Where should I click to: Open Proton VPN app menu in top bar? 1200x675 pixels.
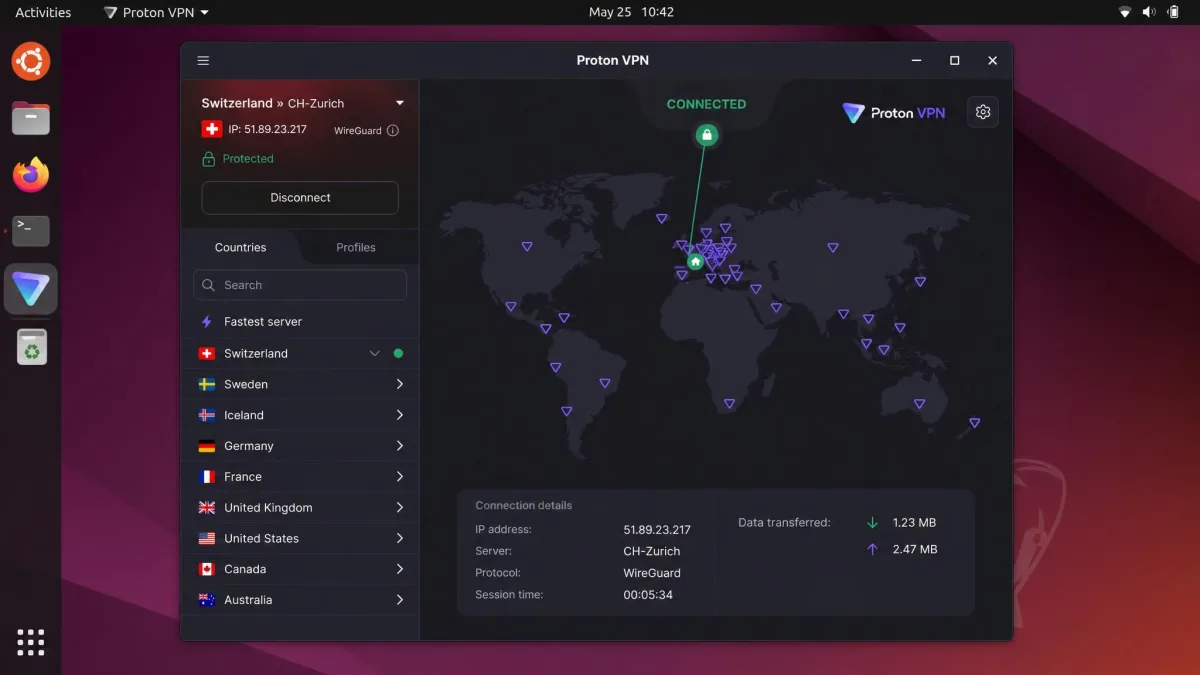point(157,13)
